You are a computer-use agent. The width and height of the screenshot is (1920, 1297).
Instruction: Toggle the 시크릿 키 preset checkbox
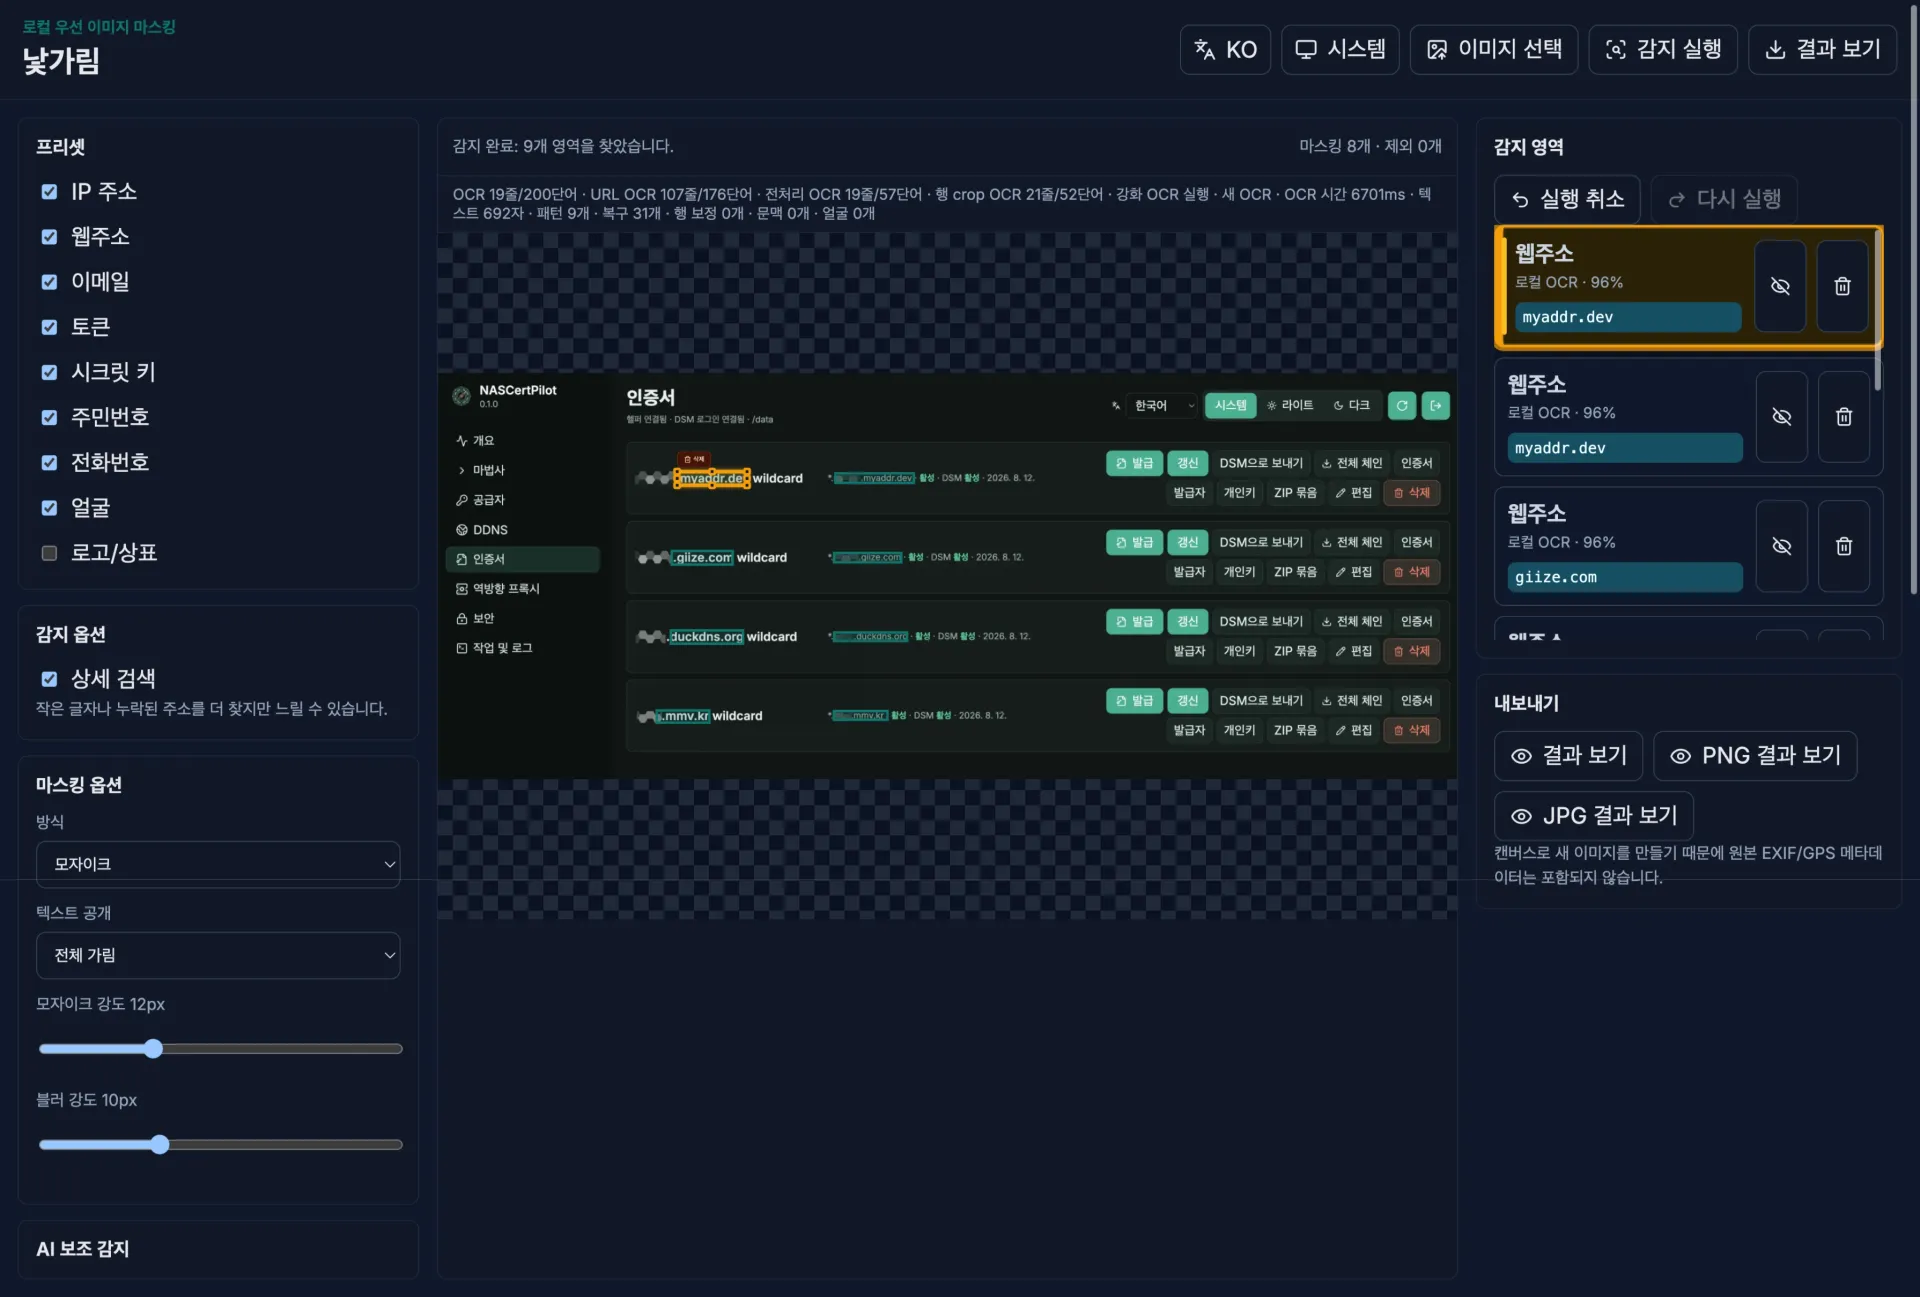coord(49,372)
